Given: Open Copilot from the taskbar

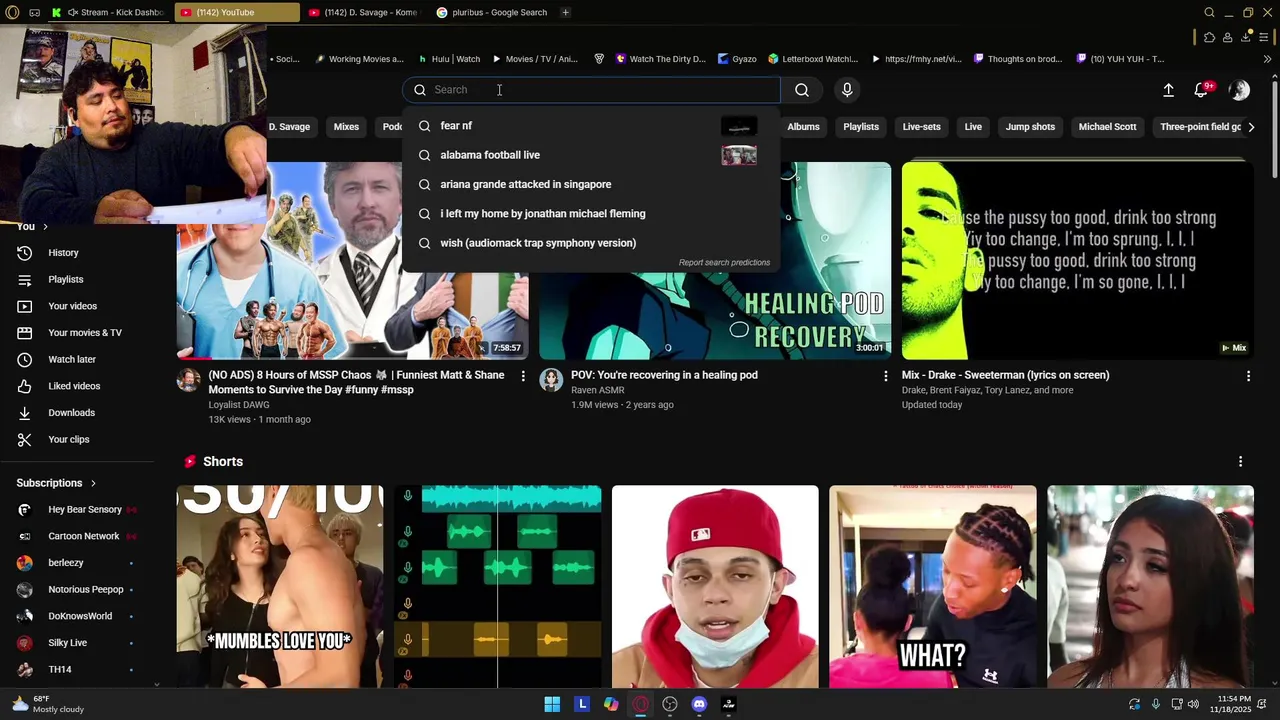Looking at the screenshot, I should click(611, 704).
